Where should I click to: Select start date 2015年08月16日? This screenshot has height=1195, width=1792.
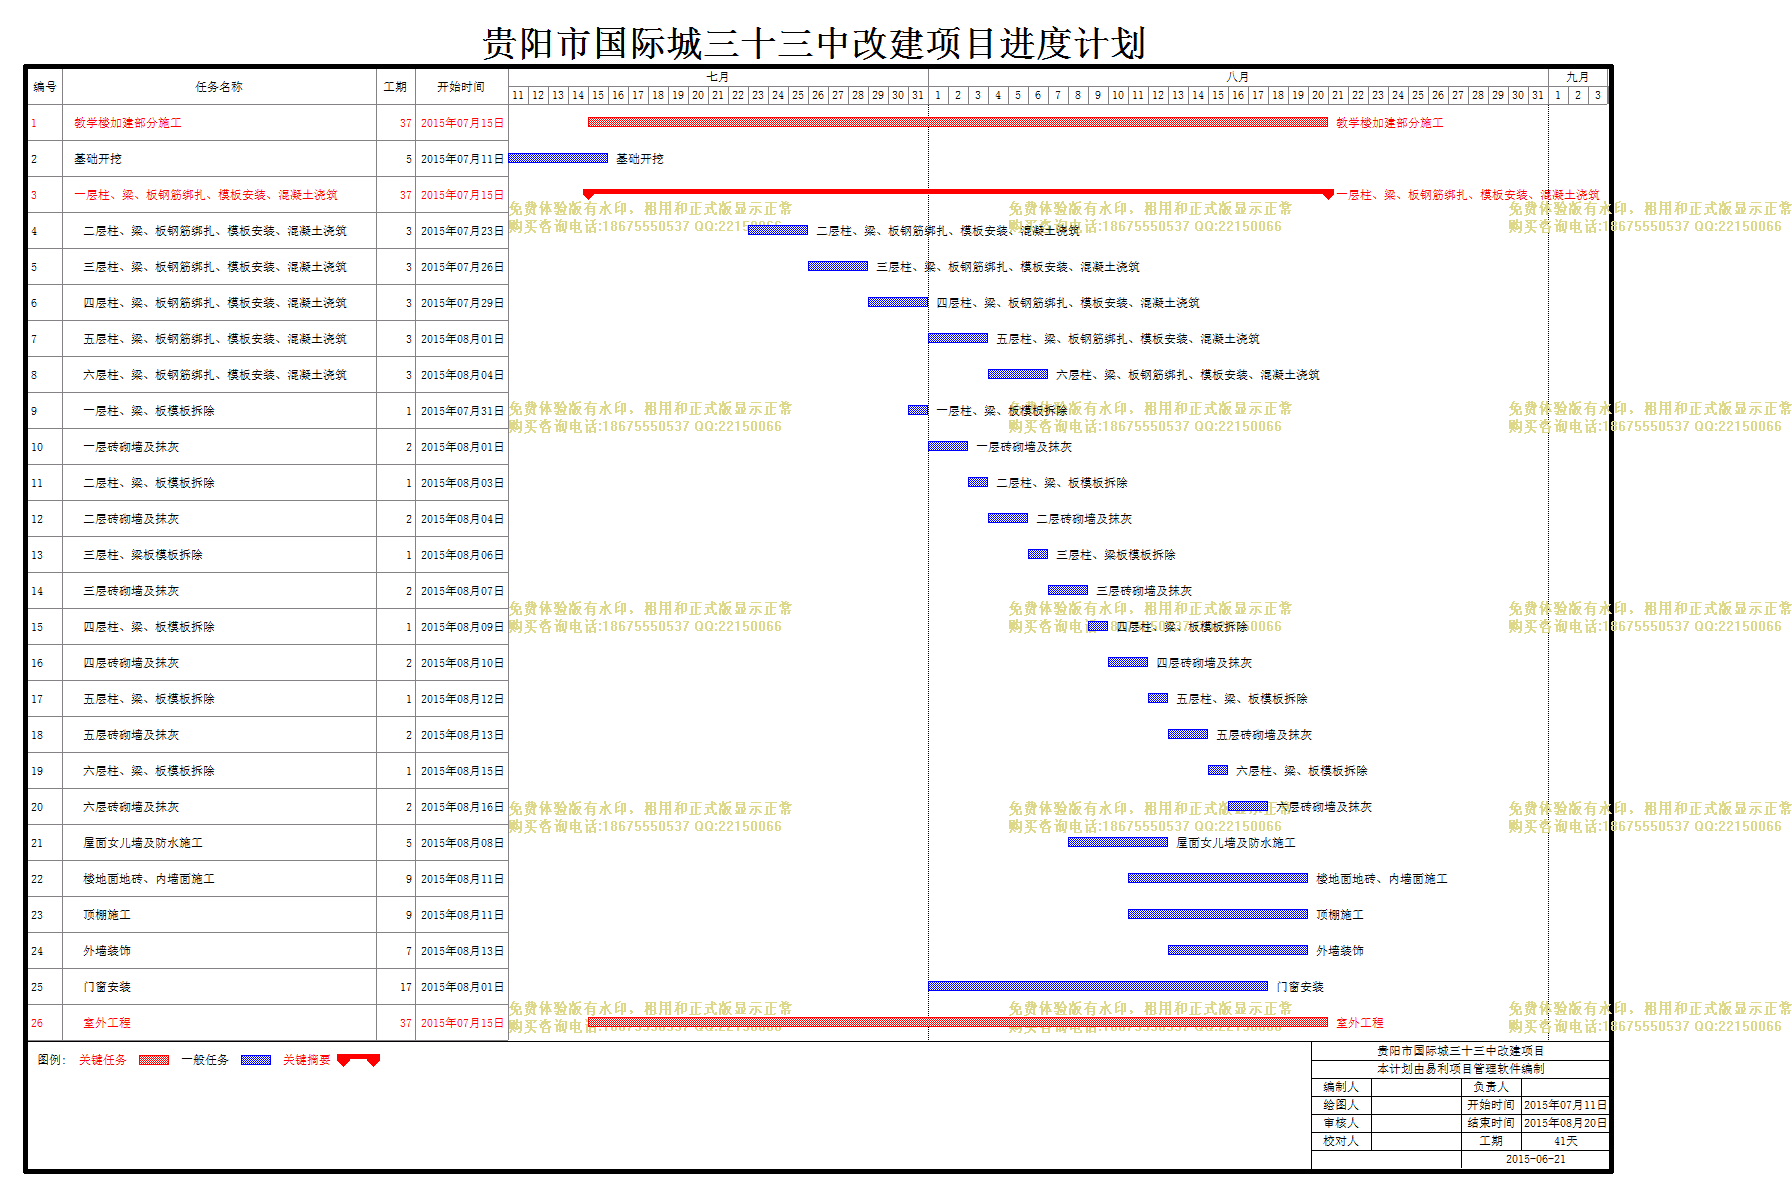(x=462, y=807)
